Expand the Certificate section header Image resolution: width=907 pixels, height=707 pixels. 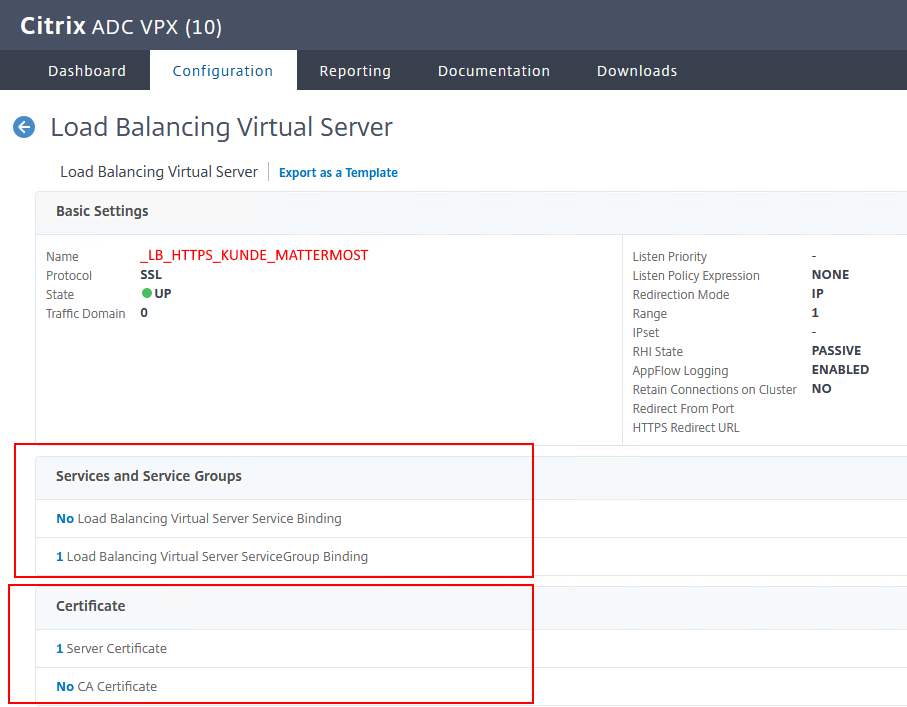[x=91, y=606]
